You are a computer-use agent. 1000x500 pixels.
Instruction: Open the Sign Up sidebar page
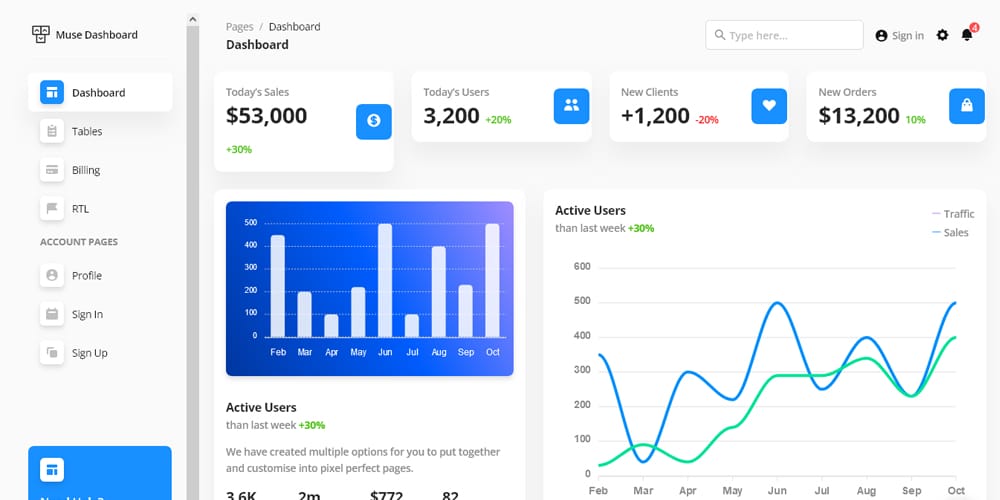pyautogui.click(x=100, y=353)
